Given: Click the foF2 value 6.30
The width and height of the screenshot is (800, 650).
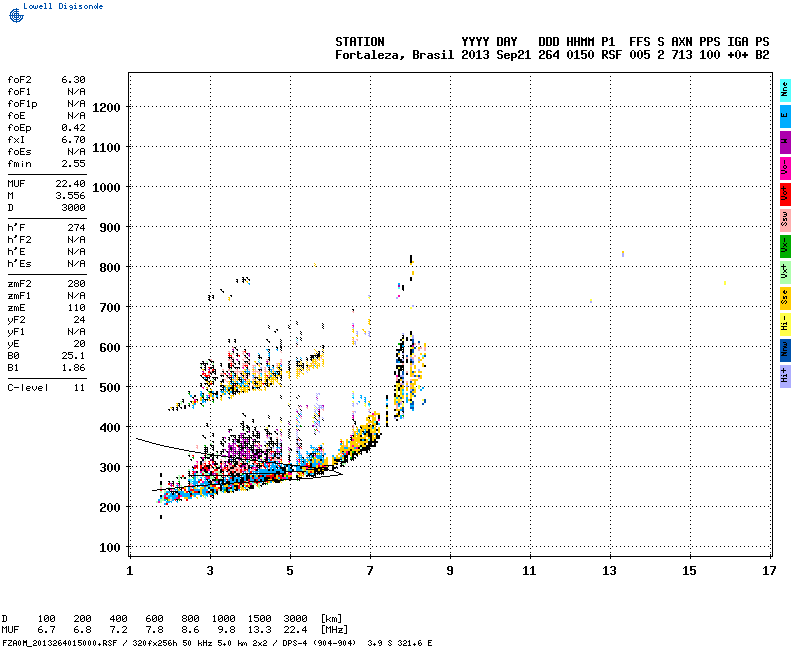Looking at the screenshot, I should (73, 80).
